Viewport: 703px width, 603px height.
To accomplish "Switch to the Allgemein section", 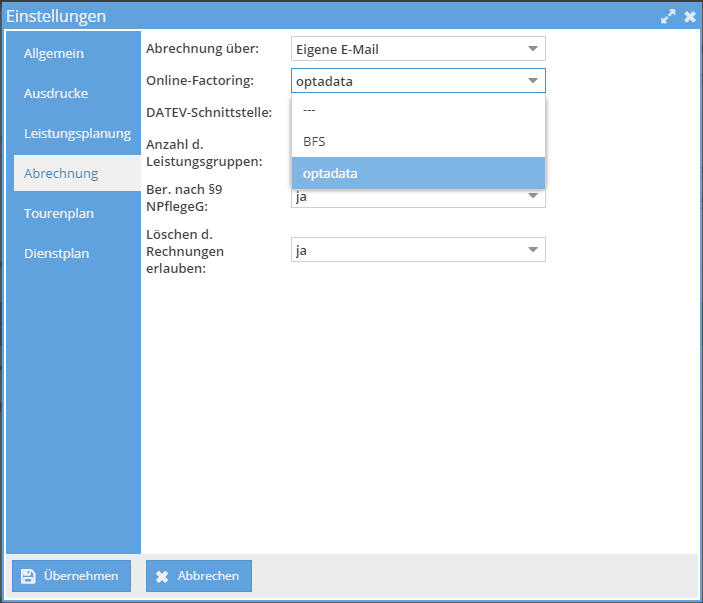I will tap(54, 53).
